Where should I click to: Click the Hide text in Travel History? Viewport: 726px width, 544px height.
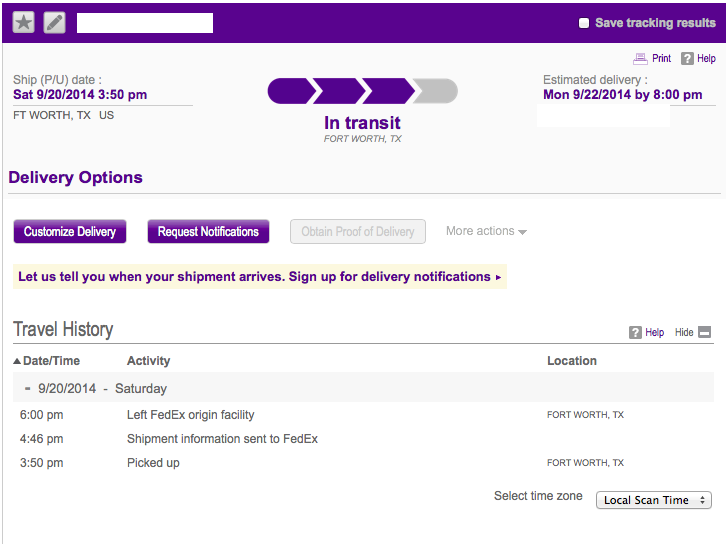coord(684,332)
